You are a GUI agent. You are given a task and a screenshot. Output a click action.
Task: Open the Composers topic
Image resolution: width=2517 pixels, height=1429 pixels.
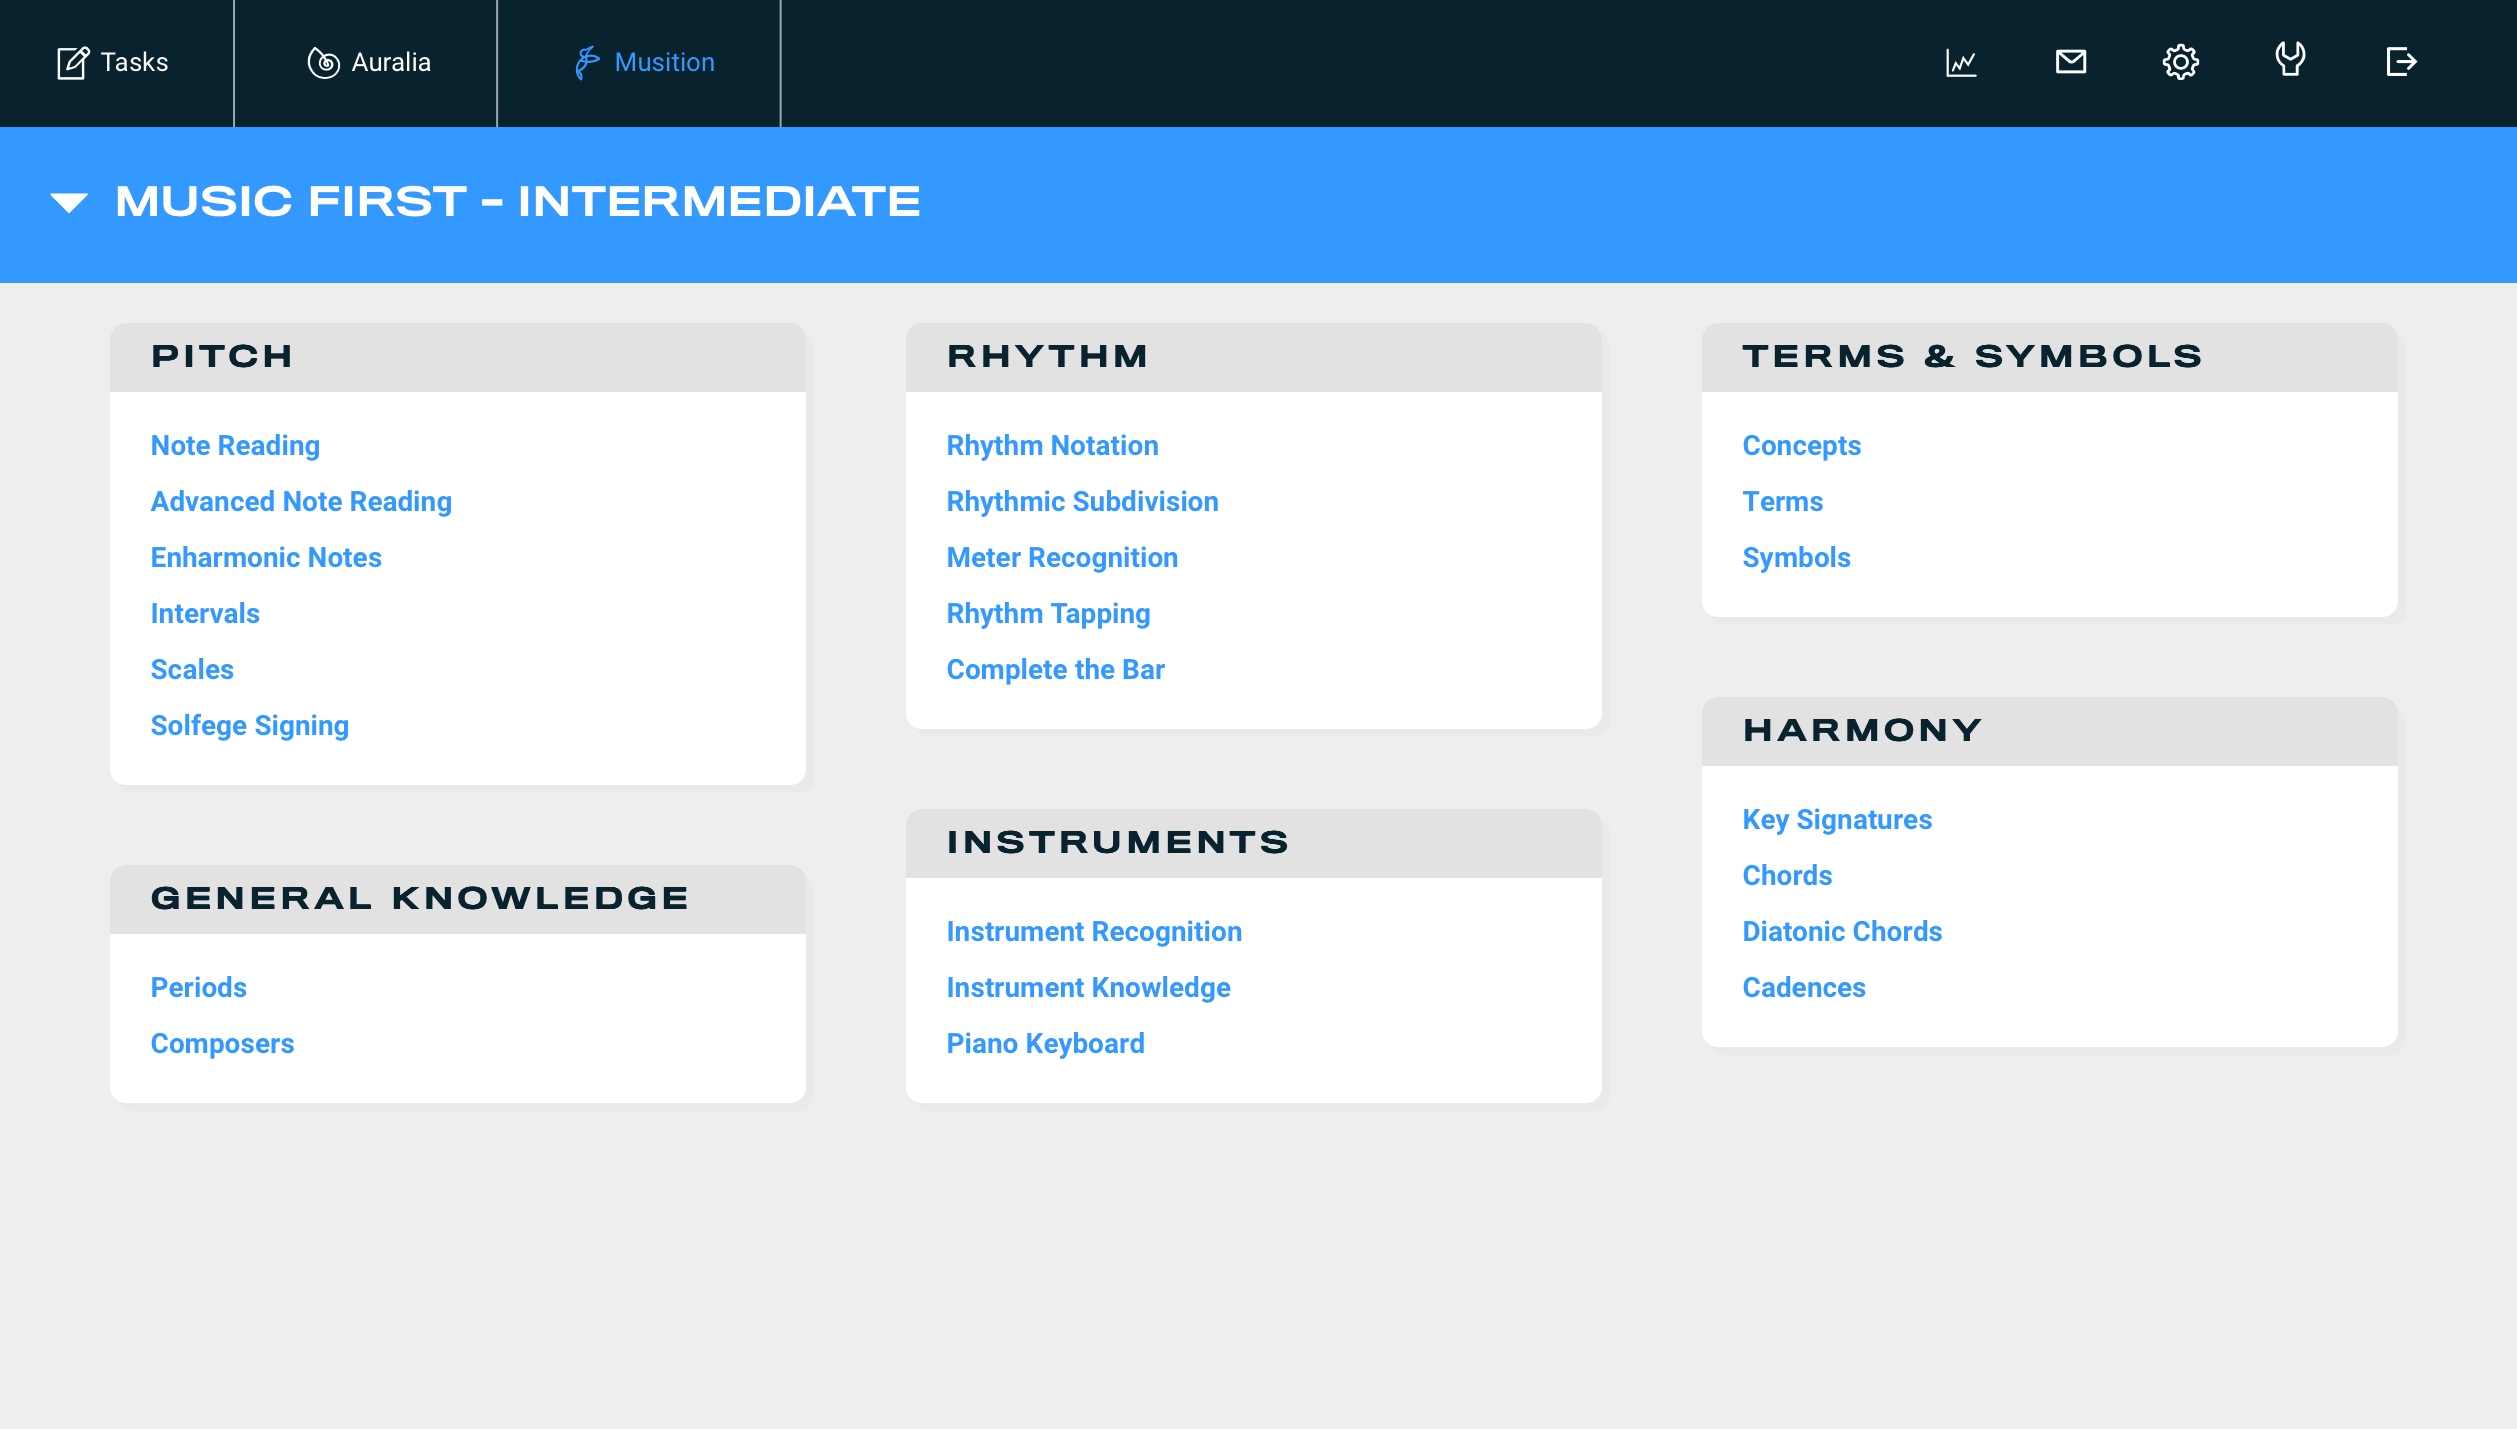pyautogui.click(x=222, y=1044)
